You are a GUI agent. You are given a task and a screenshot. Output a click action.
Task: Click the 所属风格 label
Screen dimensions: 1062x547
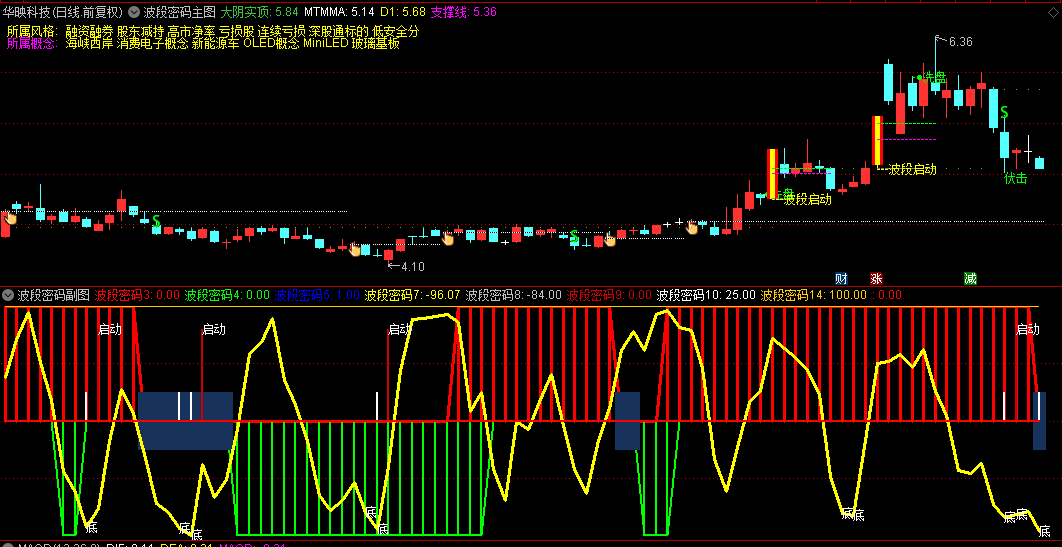point(33,31)
